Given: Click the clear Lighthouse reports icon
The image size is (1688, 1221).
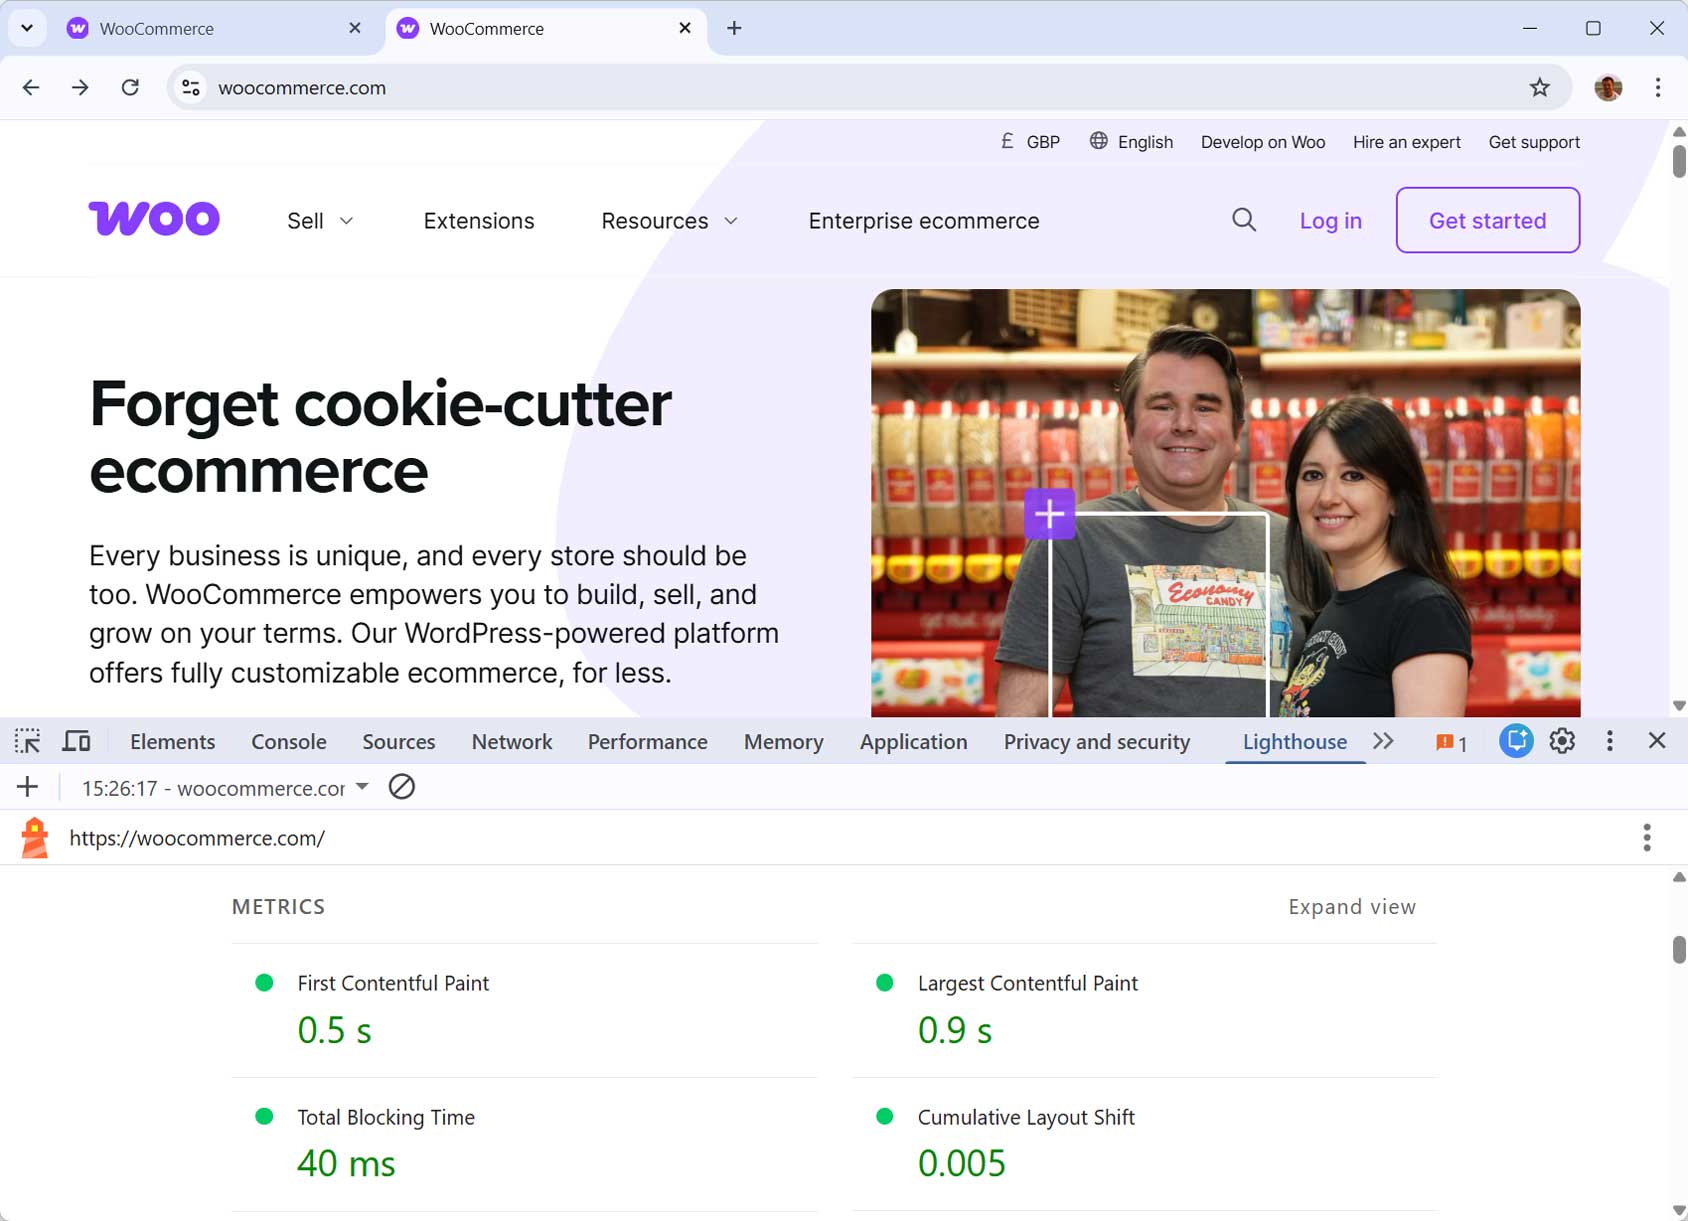Looking at the screenshot, I should [402, 787].
